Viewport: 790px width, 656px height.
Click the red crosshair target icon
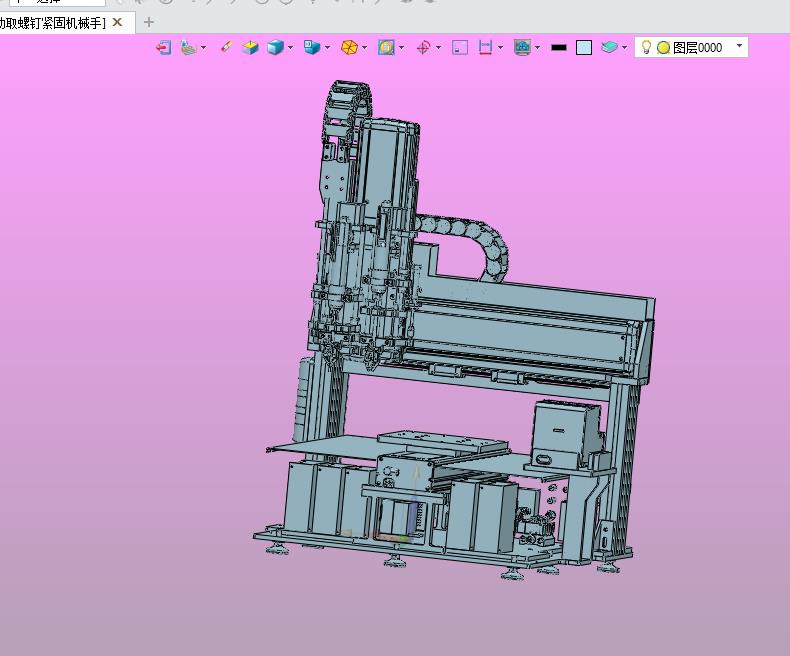click(423, 47)
